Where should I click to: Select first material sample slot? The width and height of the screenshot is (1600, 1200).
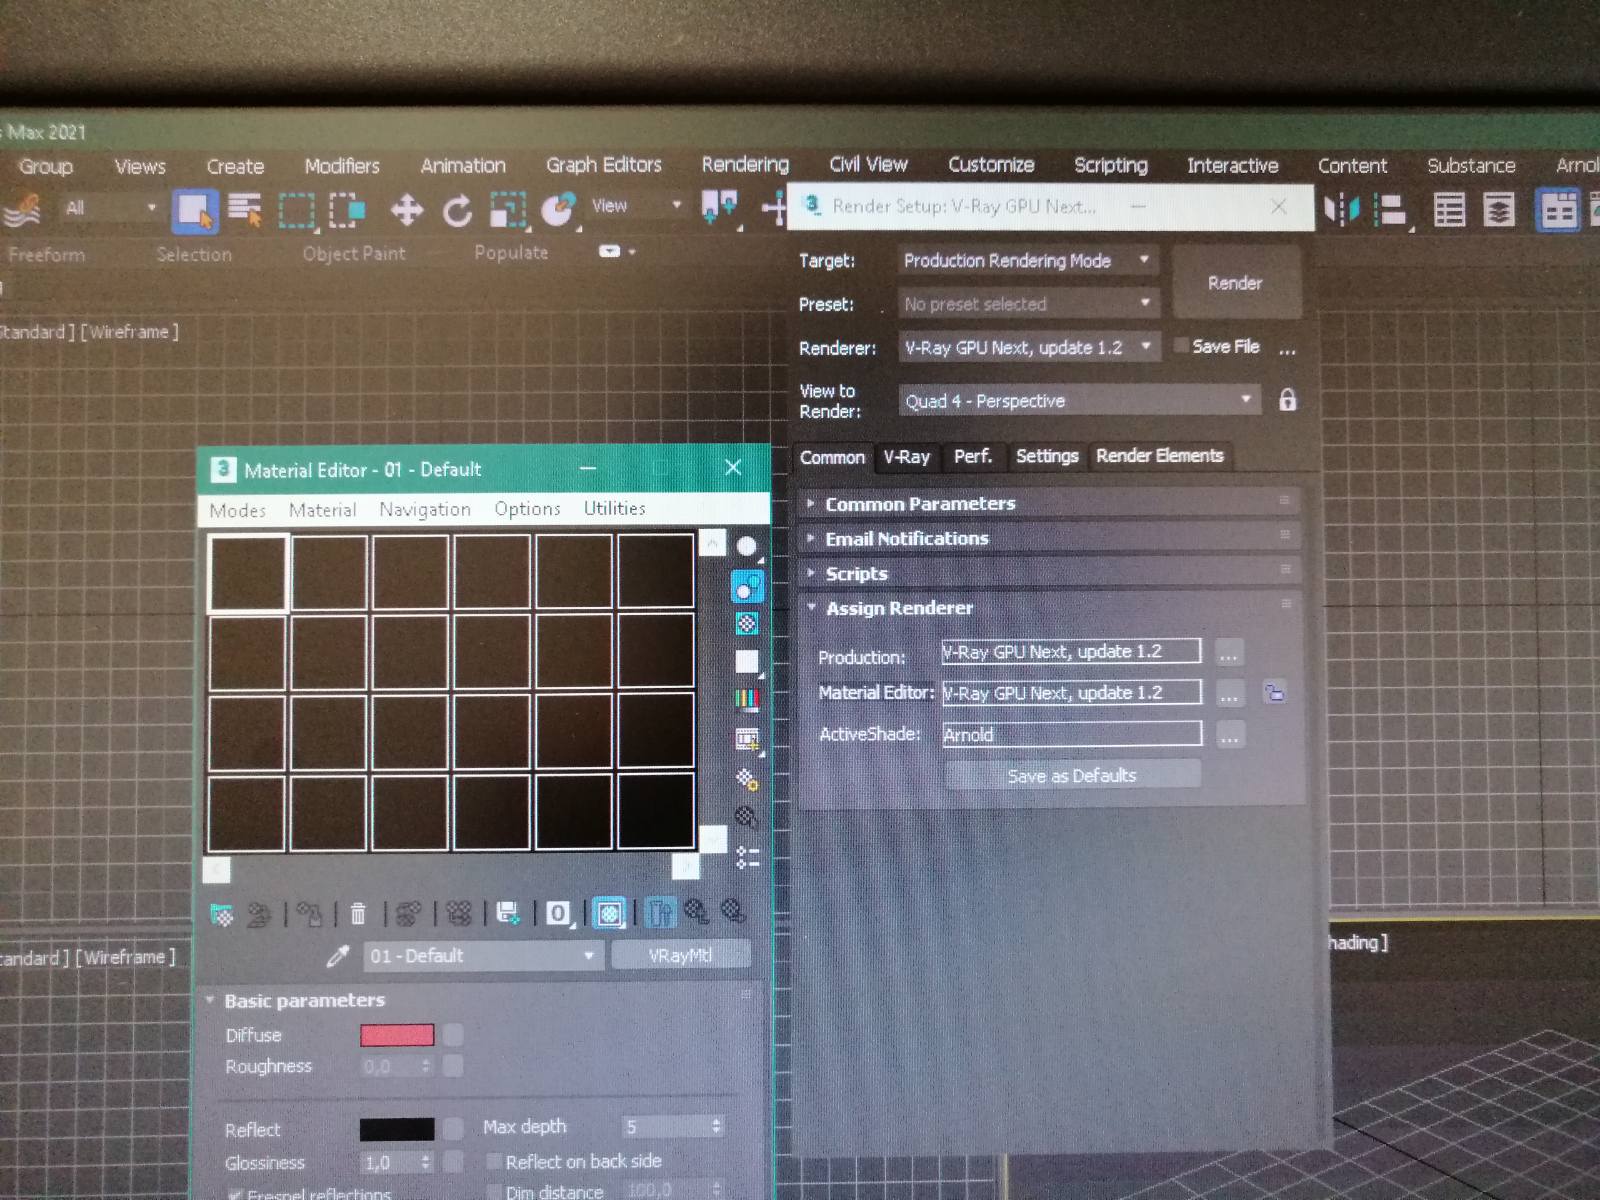click(247, 572)
